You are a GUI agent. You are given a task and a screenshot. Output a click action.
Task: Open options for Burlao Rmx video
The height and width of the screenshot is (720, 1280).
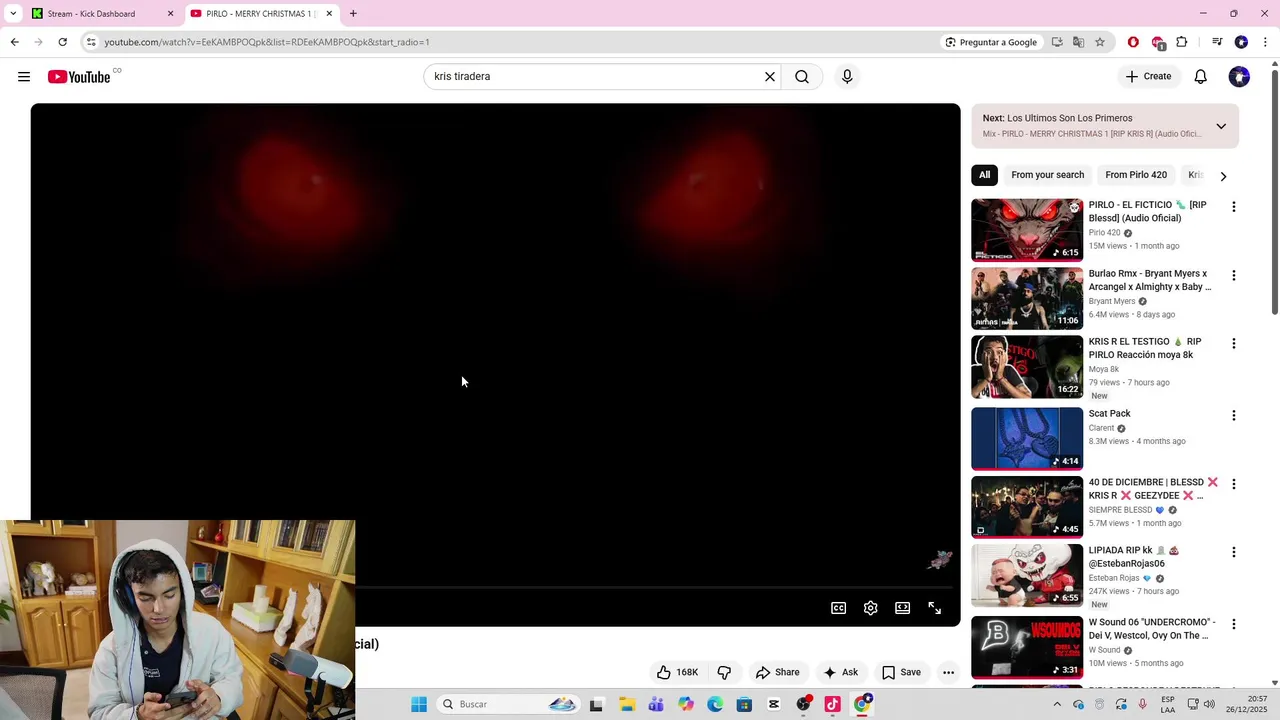point(1234,275)
